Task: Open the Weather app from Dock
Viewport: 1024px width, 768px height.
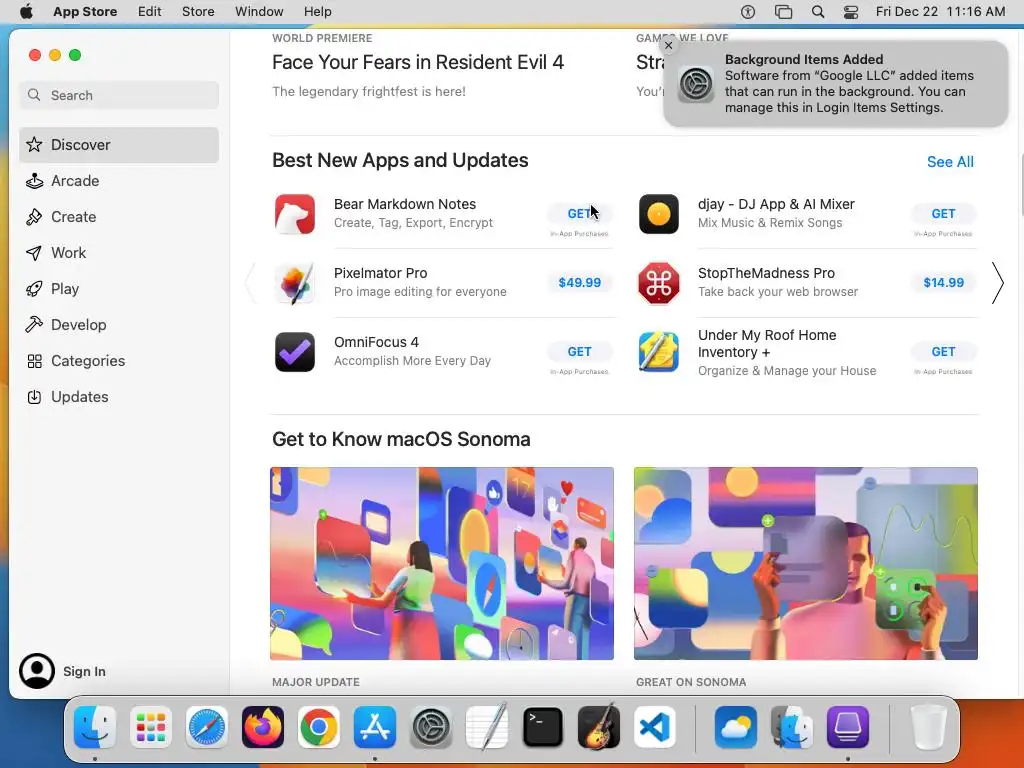Action: coord(736,727)
